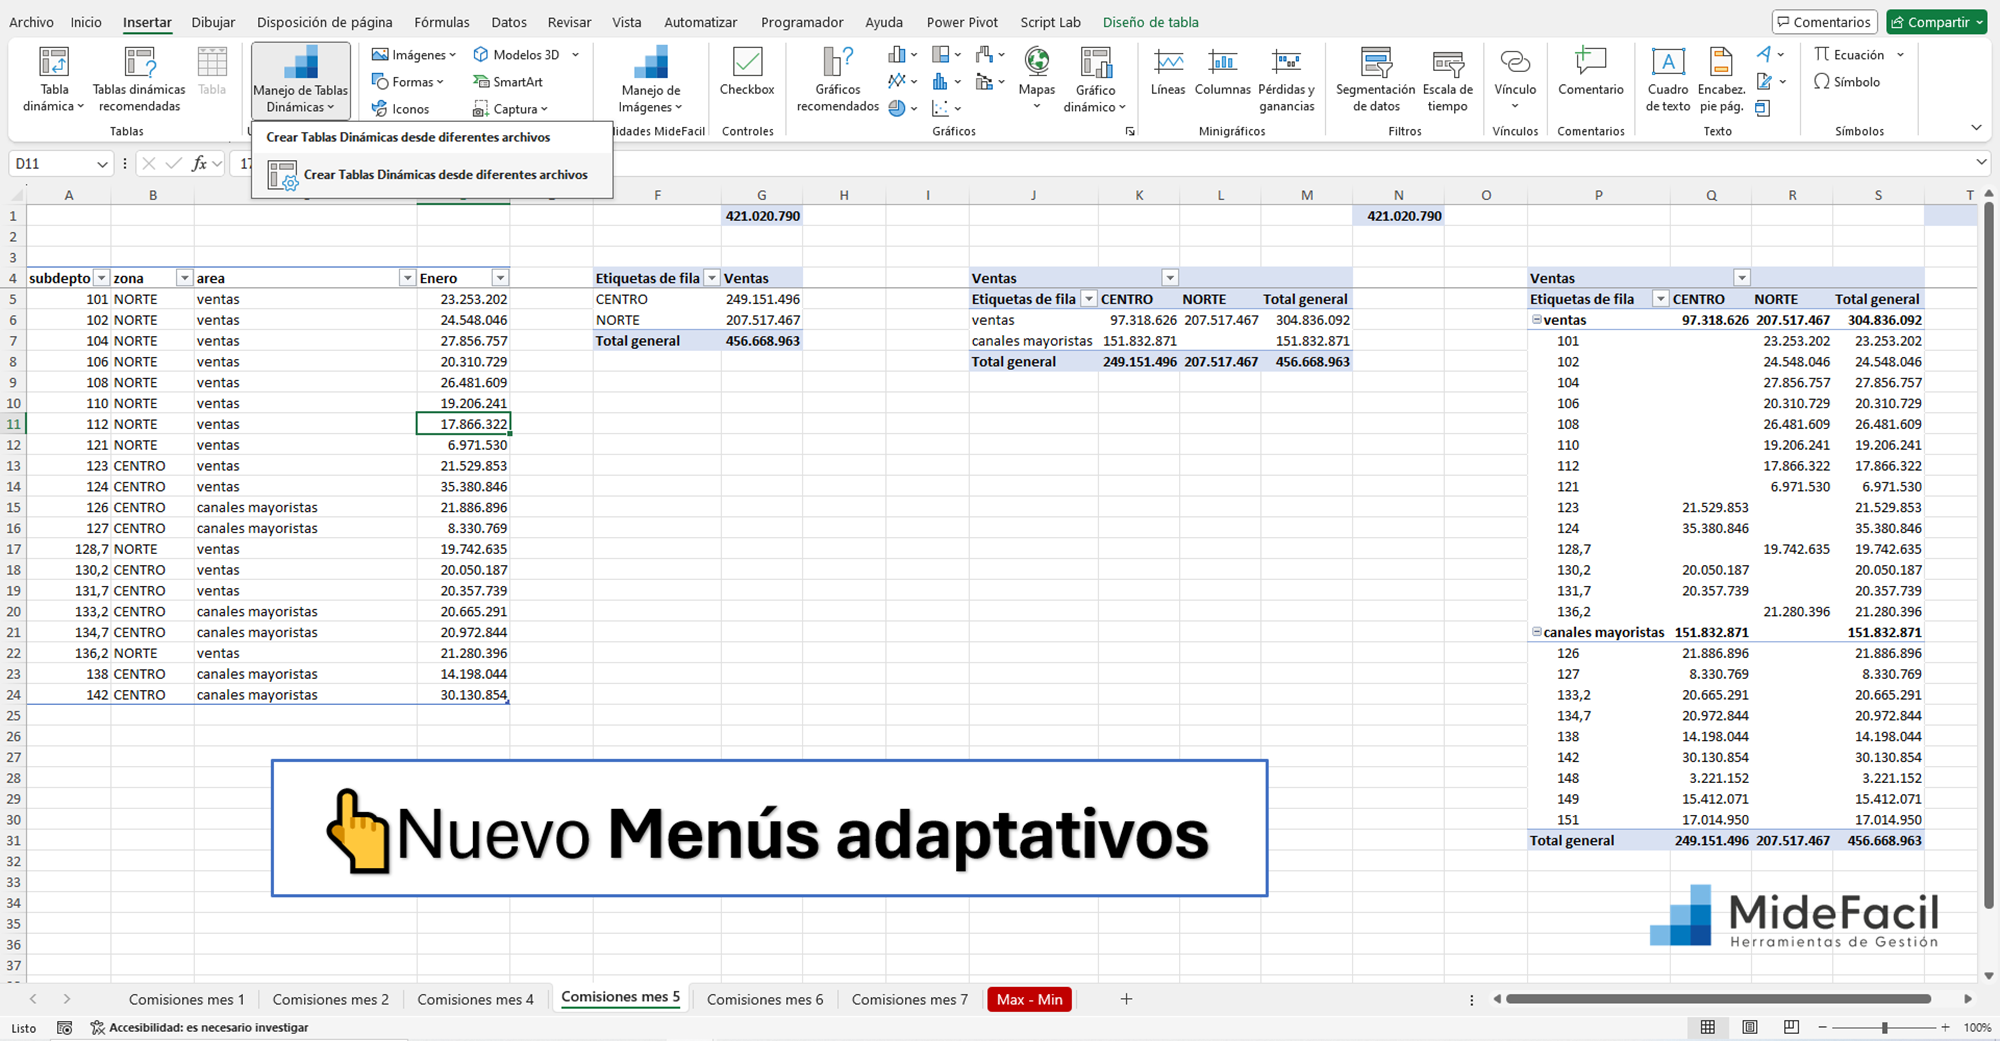Insert a Vínculo hyperlink
Screen dimensions: 2000x1041
click(1515, 79)
